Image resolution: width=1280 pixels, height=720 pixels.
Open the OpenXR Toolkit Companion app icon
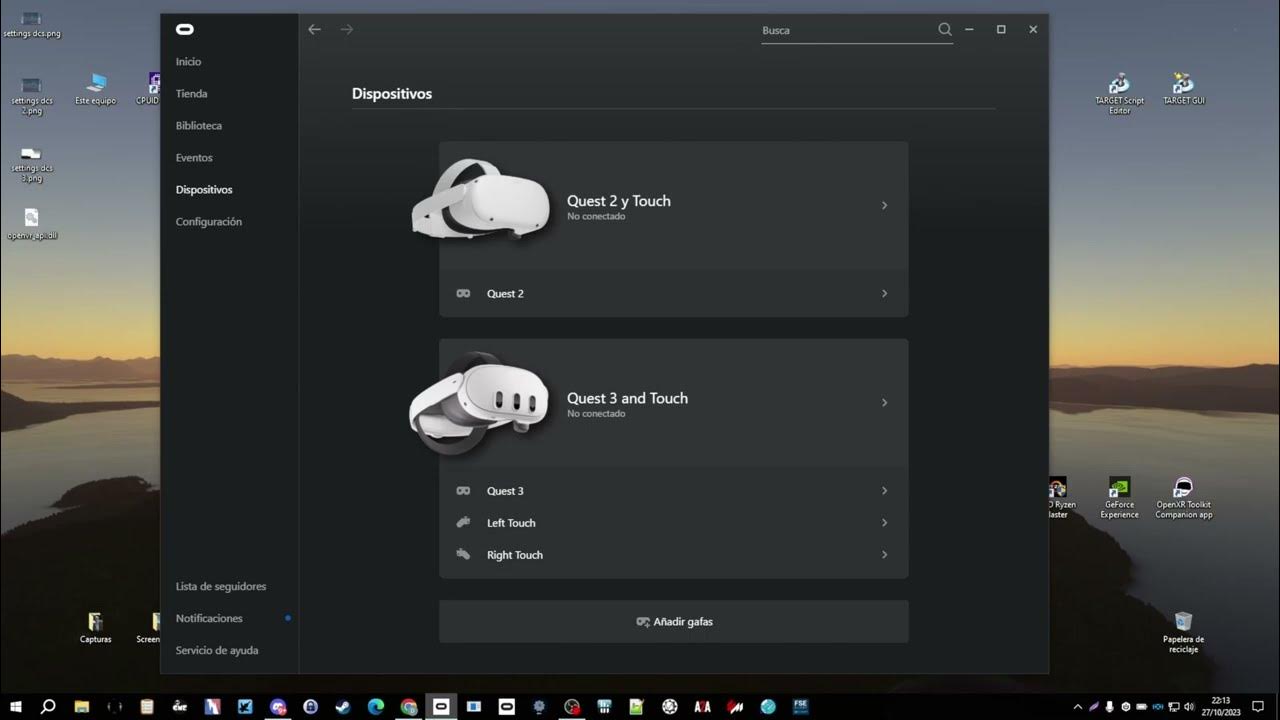coord(1184,497)
